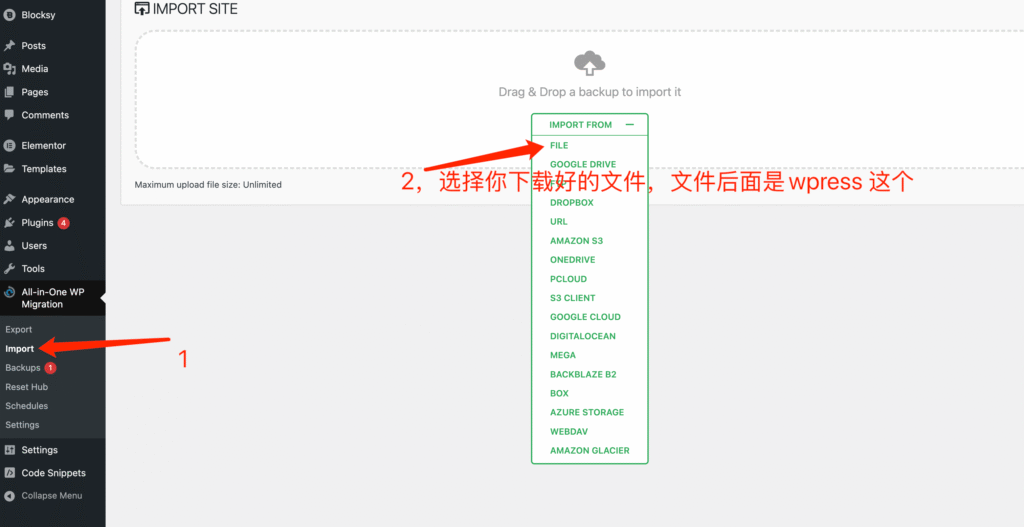Choose GOOGLE CLOUD import source

pyautogui.click(x=585, y=317)
